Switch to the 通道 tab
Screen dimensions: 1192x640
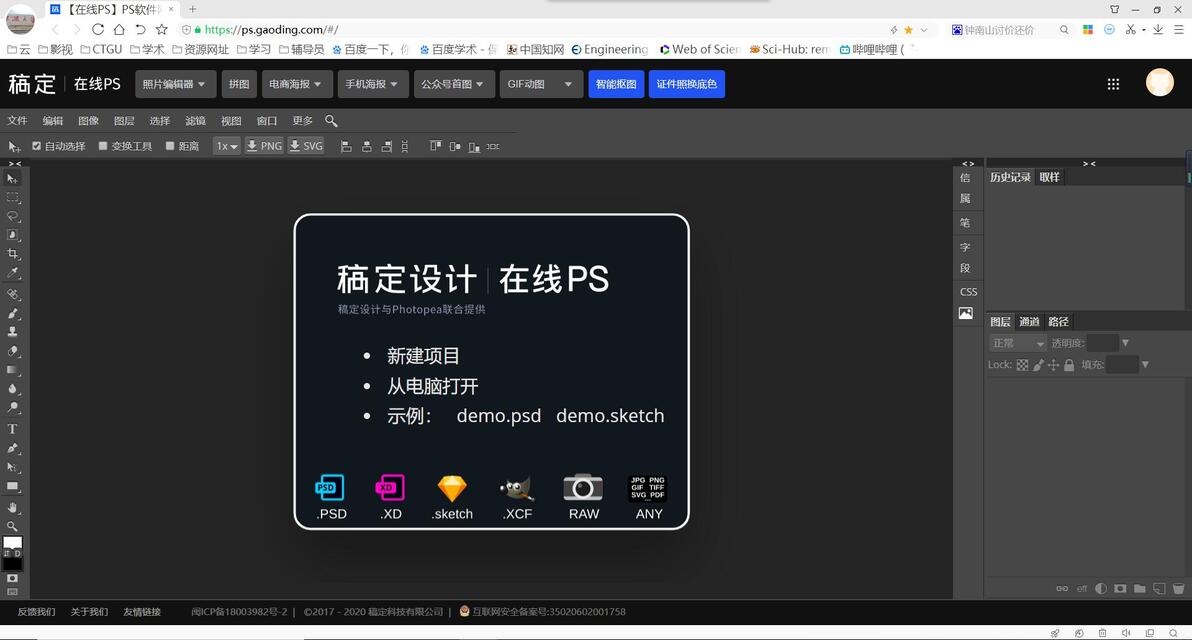point(1029,322)
